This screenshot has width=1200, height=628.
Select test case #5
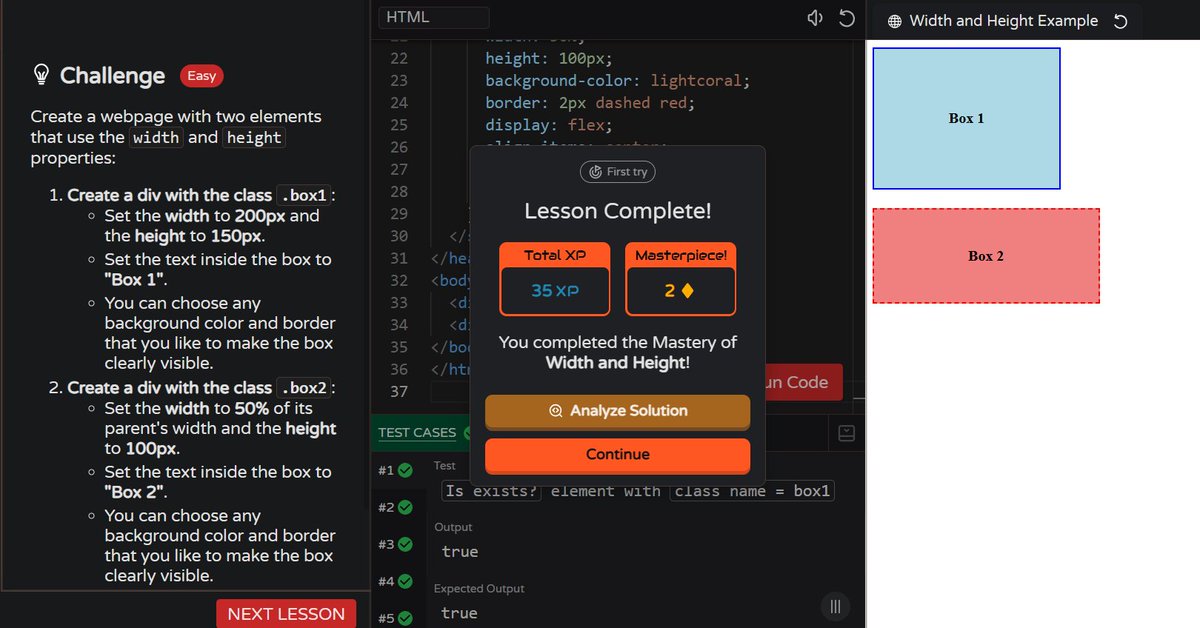396,618
